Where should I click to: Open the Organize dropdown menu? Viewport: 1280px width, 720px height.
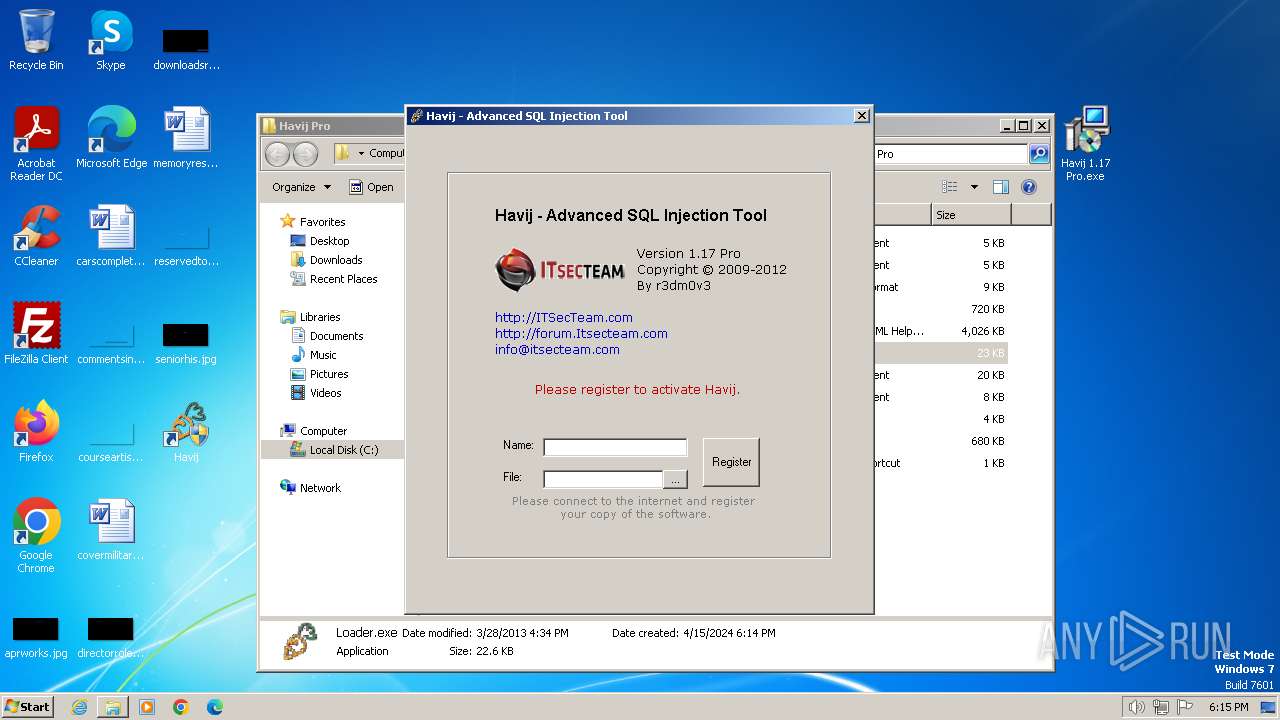pos(301,187)
